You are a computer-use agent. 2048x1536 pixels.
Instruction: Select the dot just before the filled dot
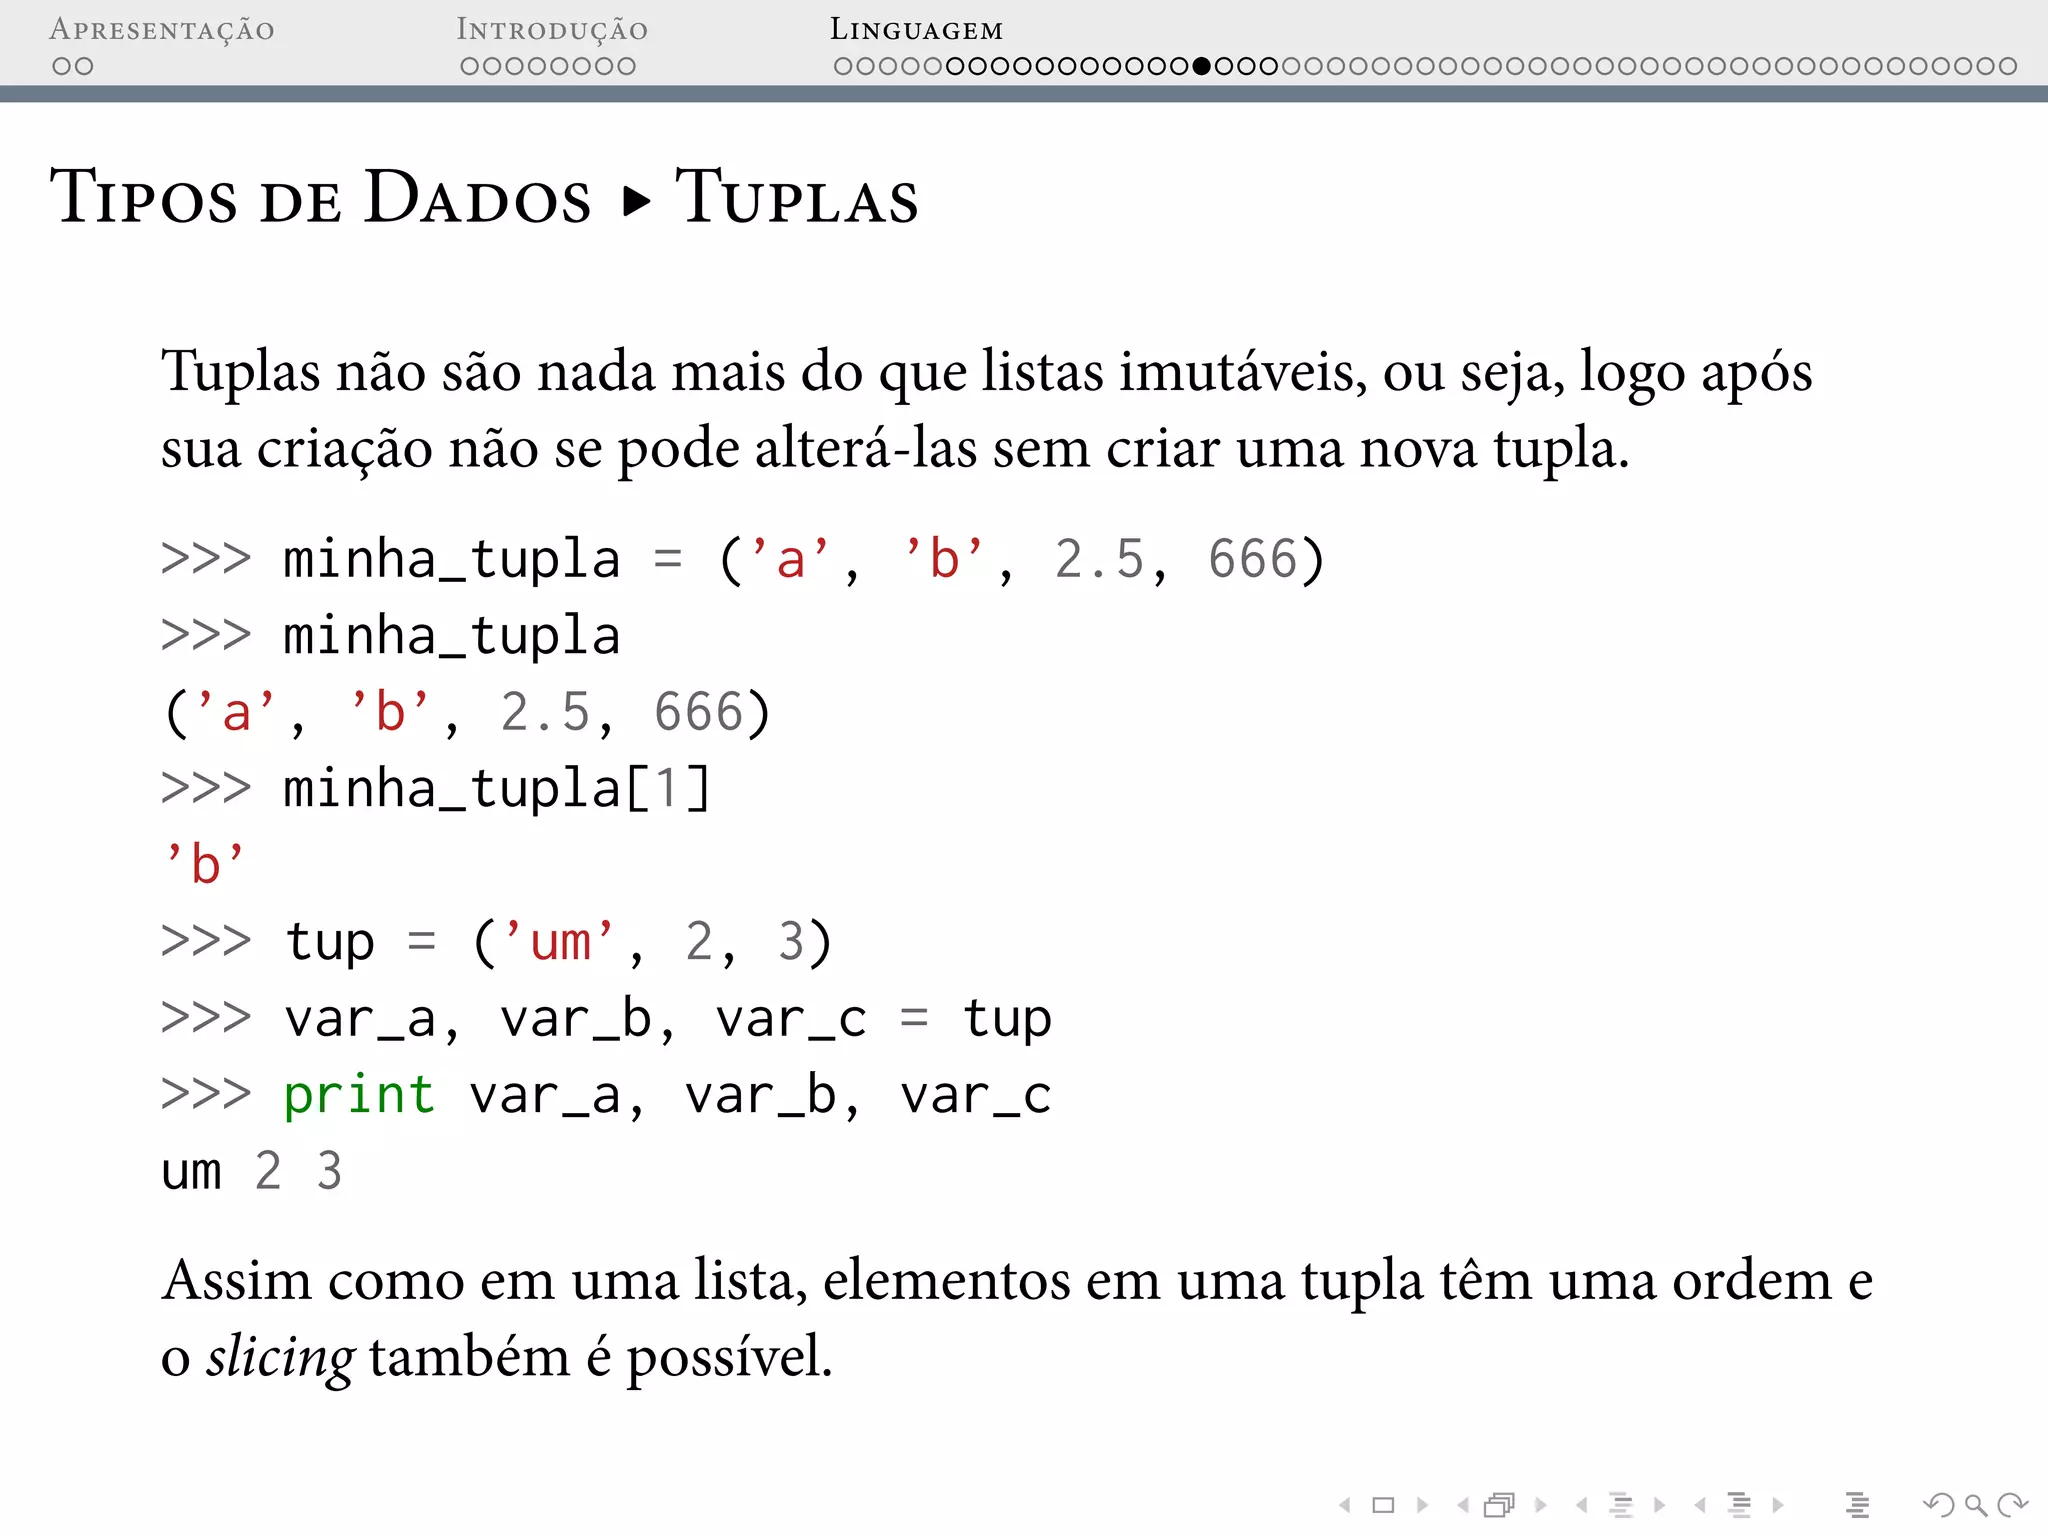pos(1180,66)
